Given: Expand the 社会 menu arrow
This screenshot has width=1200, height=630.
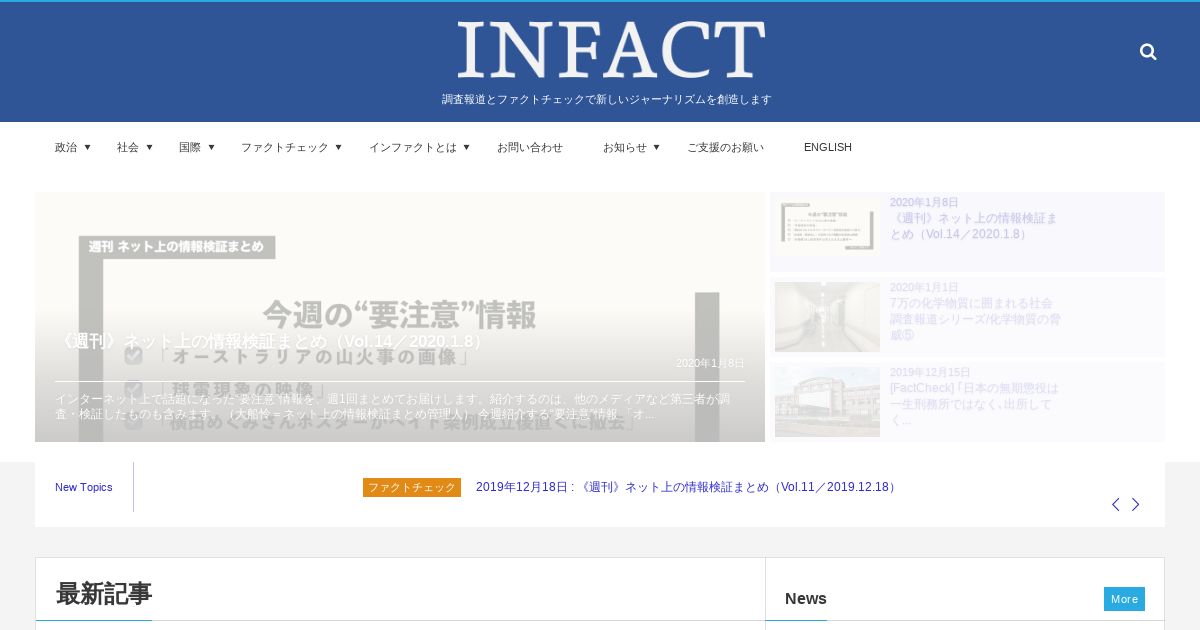Looking at the screenshot, I should tap(149, 147).
